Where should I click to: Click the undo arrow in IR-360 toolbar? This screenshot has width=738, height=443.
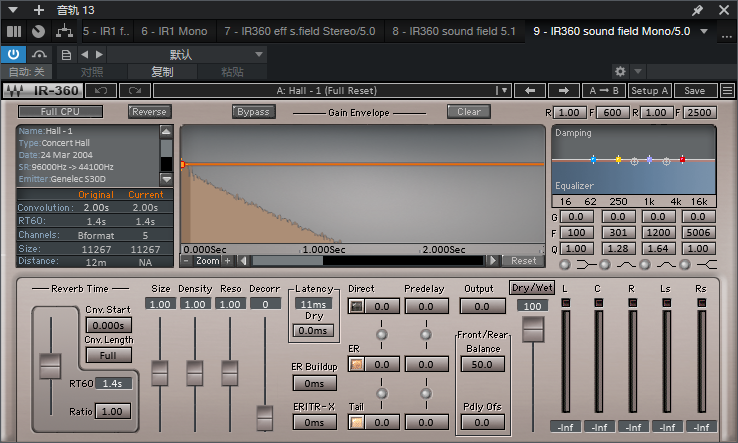tap(102, 90)
